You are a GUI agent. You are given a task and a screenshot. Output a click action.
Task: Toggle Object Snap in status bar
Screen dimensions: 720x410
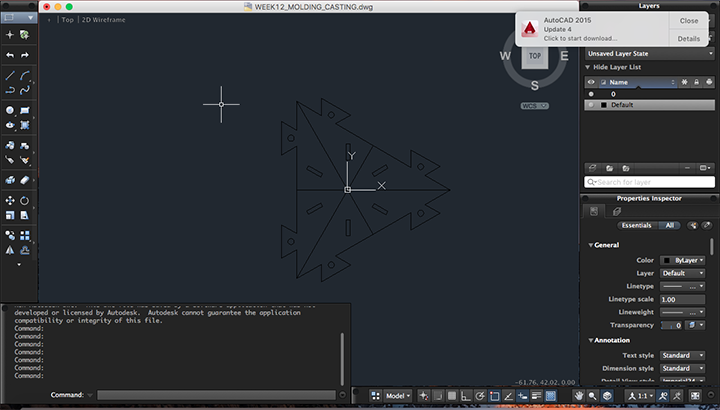(494, 396)
